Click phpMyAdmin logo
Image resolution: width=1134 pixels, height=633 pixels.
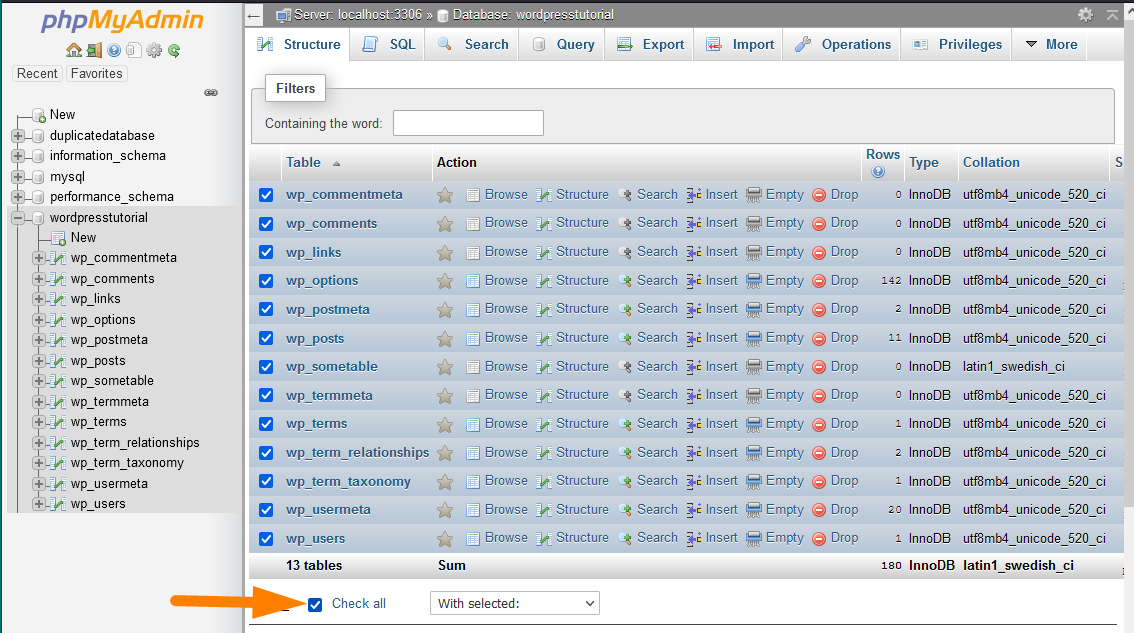pyautogui.click(x=122, y=21)
